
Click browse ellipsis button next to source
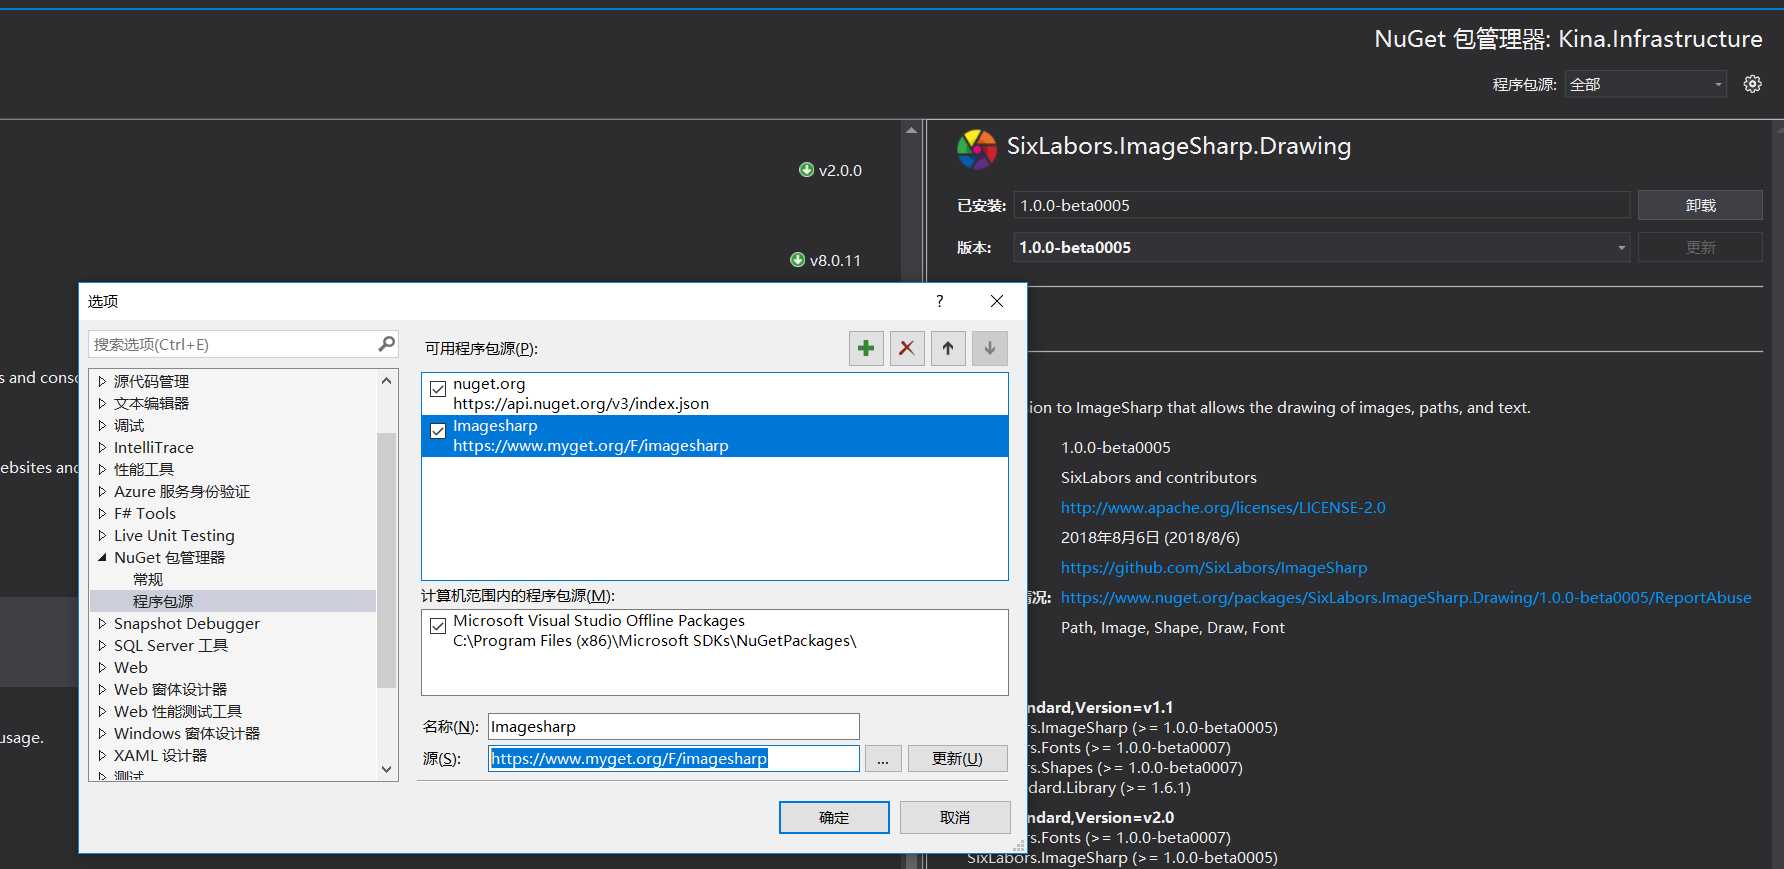883,758
